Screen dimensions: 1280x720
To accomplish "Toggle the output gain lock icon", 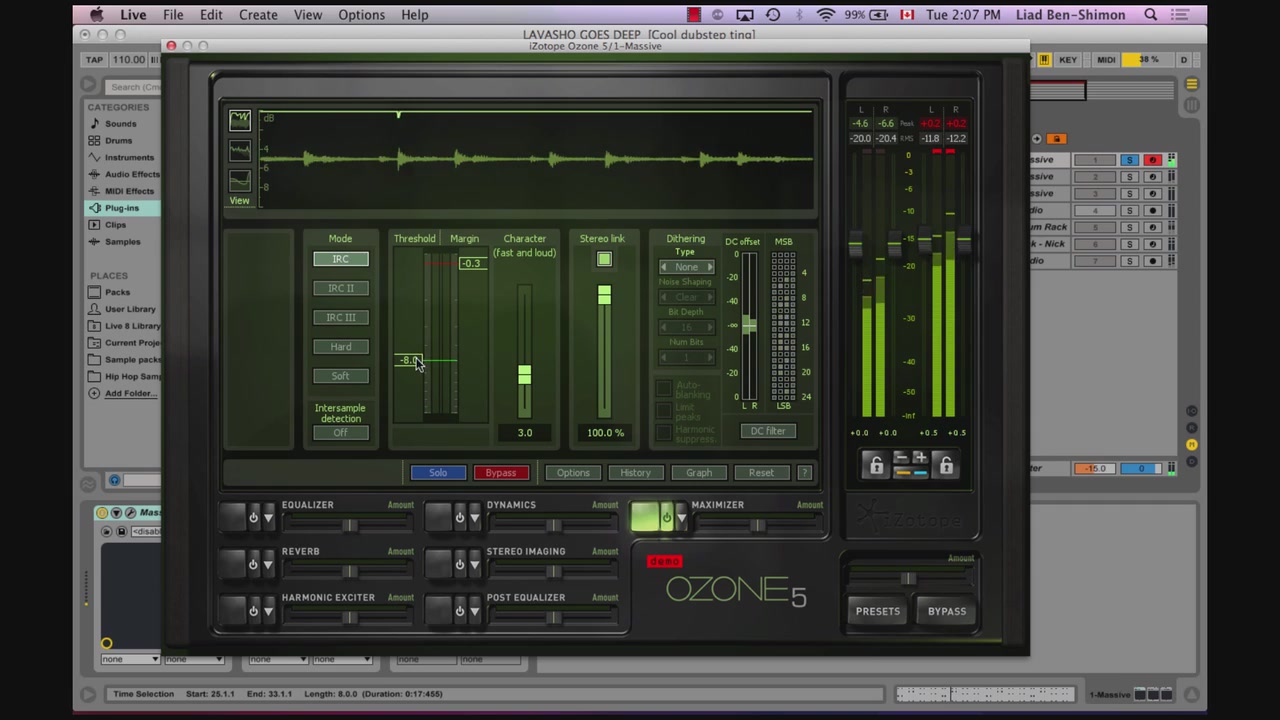I will [945, 465].
